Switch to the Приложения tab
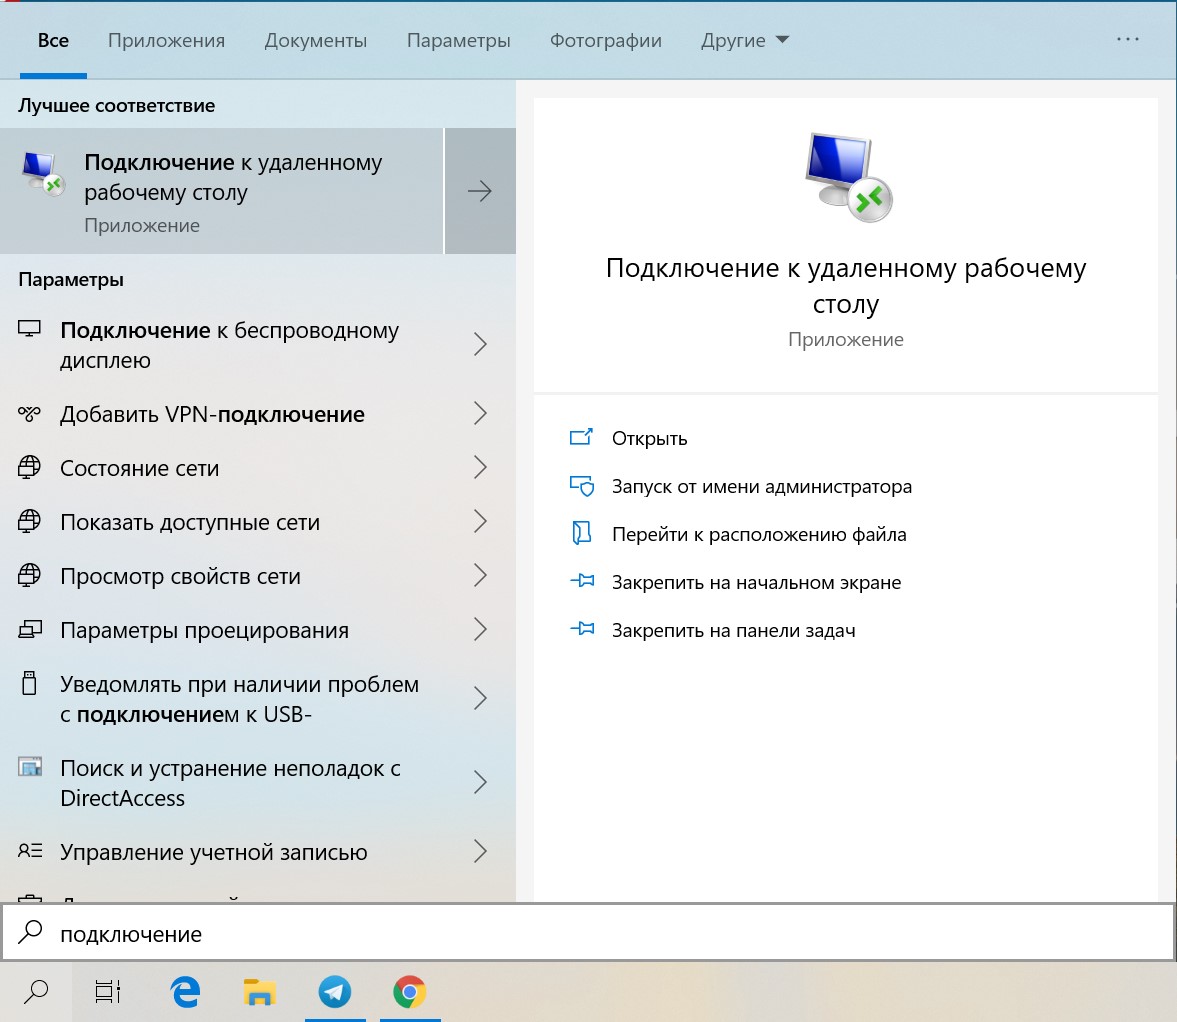The image size is (1177, 1022). (166, 41)
